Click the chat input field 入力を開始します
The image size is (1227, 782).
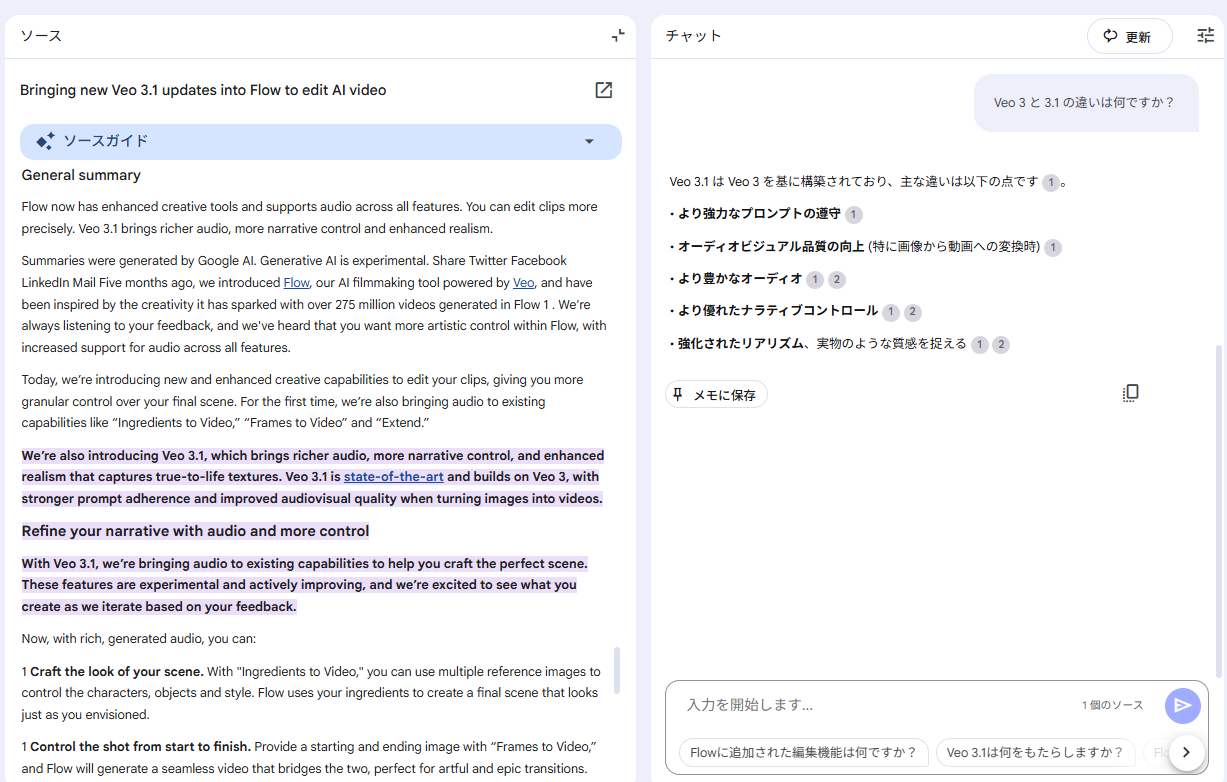point(870,705)
